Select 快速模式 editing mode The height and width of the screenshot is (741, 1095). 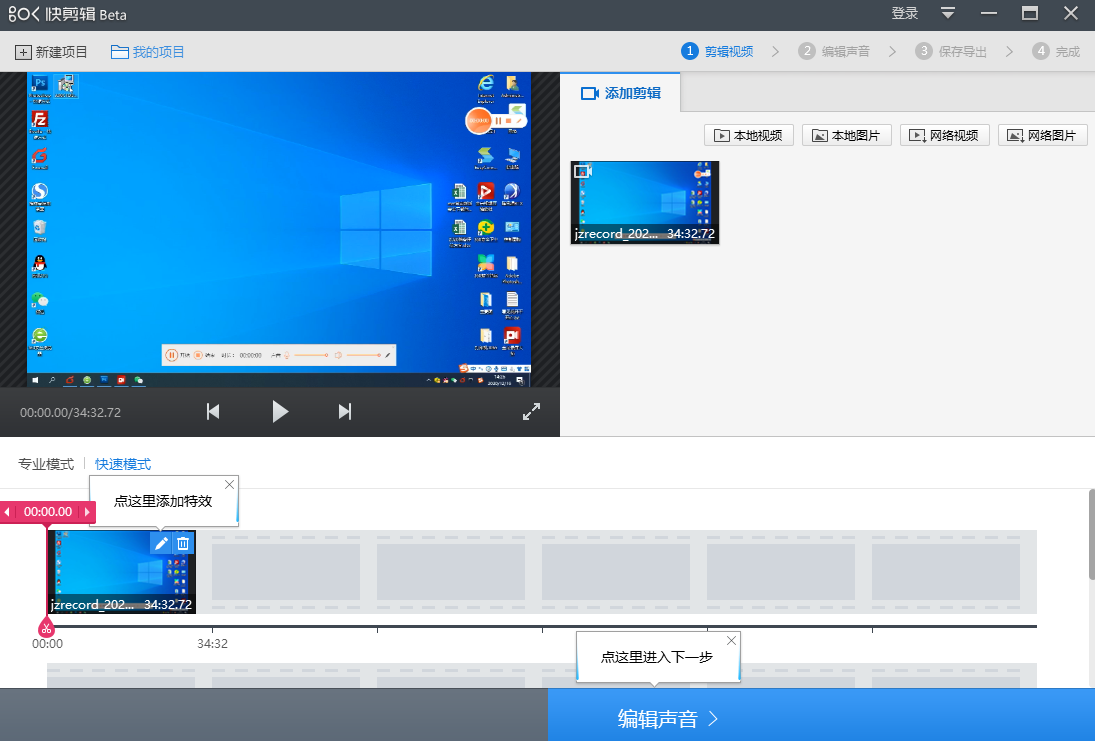[123, 464]
